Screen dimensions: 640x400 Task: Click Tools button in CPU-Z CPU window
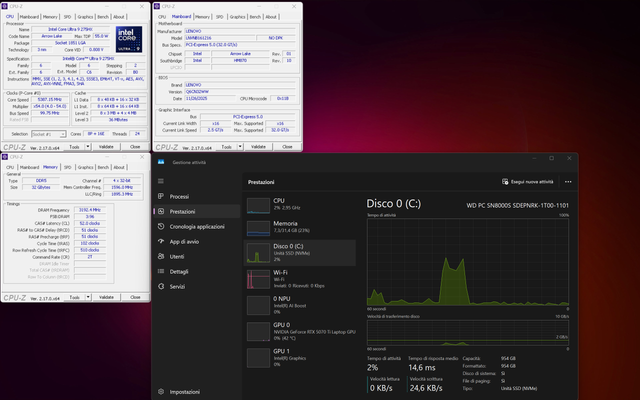pyautogui.click(x=74, y=147)
